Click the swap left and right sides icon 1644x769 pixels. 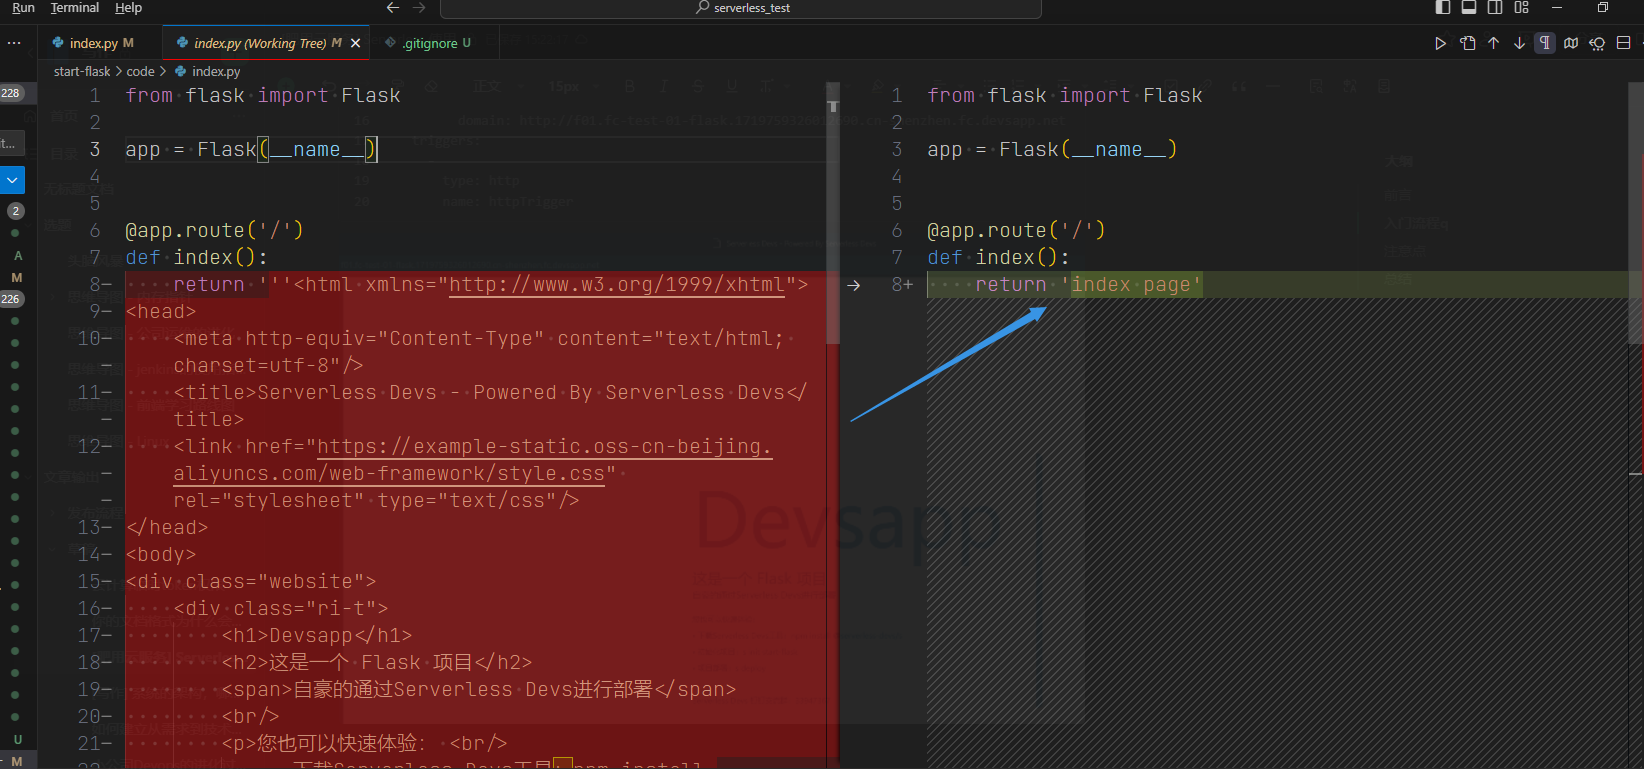click(1597, 43)
